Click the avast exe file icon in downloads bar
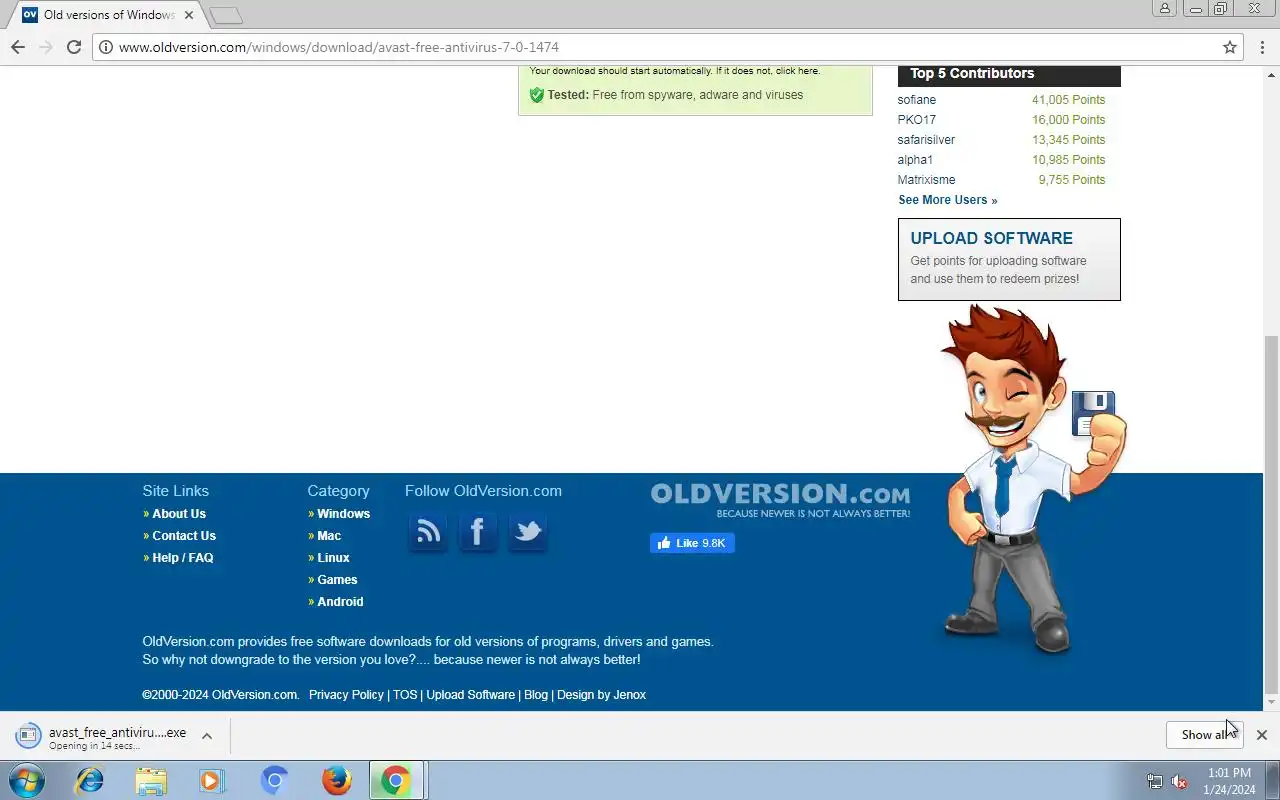This screenshot has height=800, width=1280. point(28,735)
